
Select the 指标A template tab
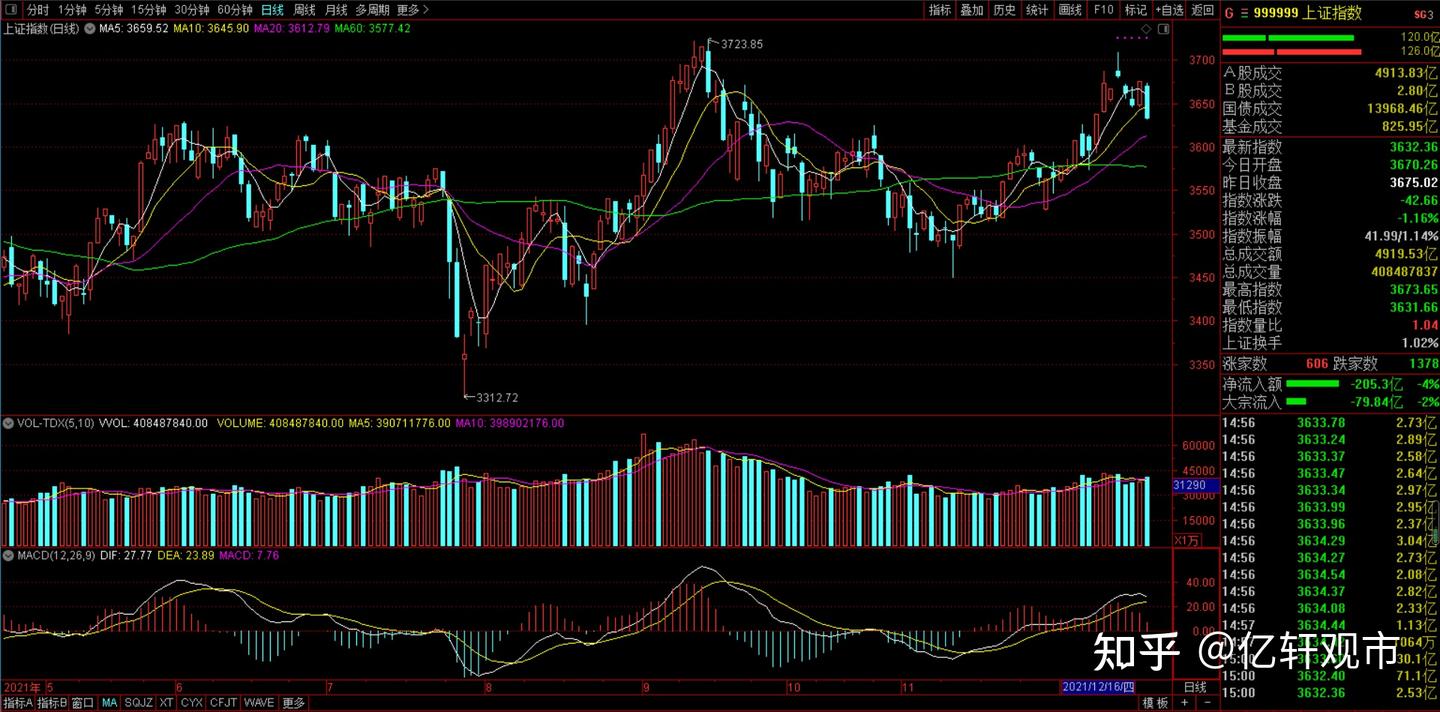[x=19, y=703]
